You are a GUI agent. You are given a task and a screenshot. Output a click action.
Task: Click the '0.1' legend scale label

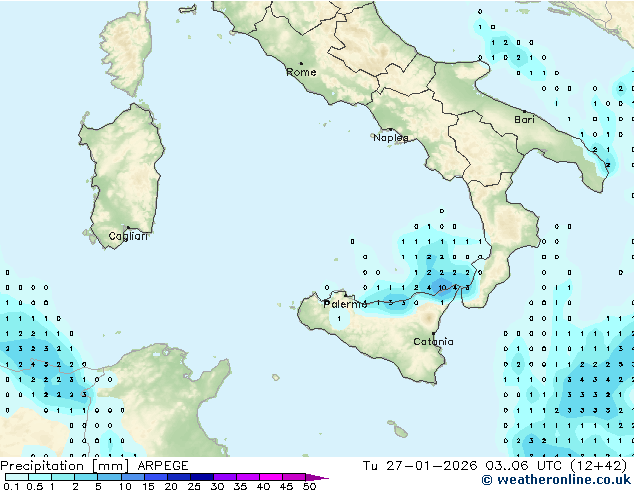click(x=11, y=486)
